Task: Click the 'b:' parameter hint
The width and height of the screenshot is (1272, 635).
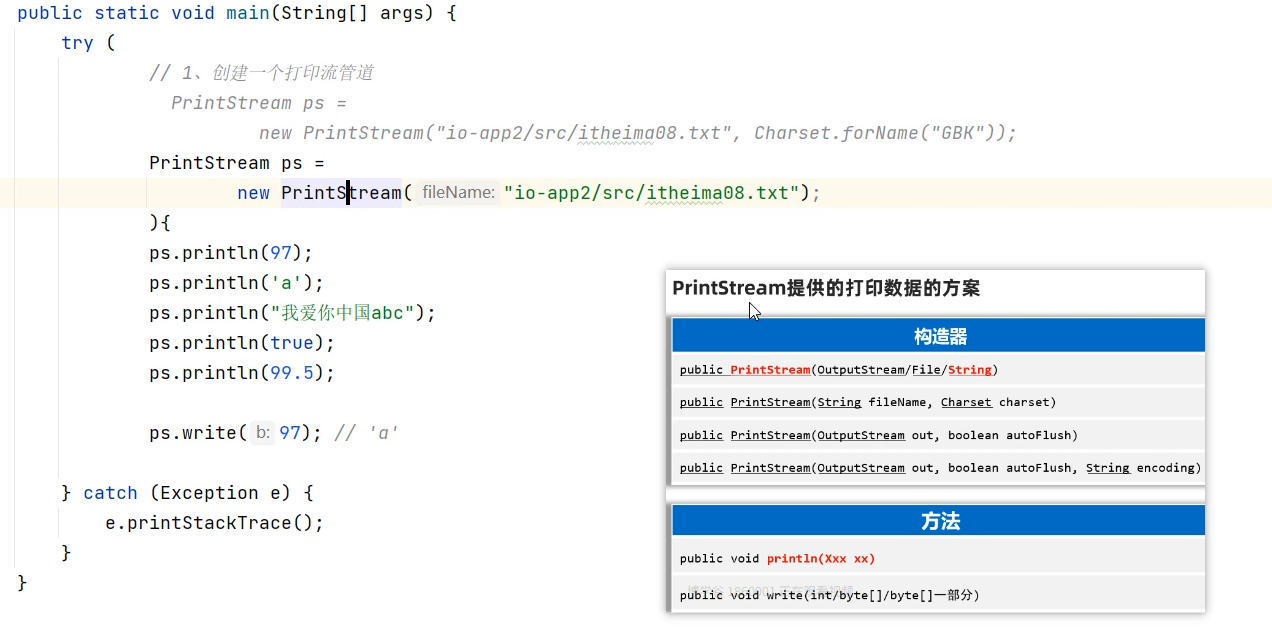Action: pyautogui.click(x=262, y=433)
